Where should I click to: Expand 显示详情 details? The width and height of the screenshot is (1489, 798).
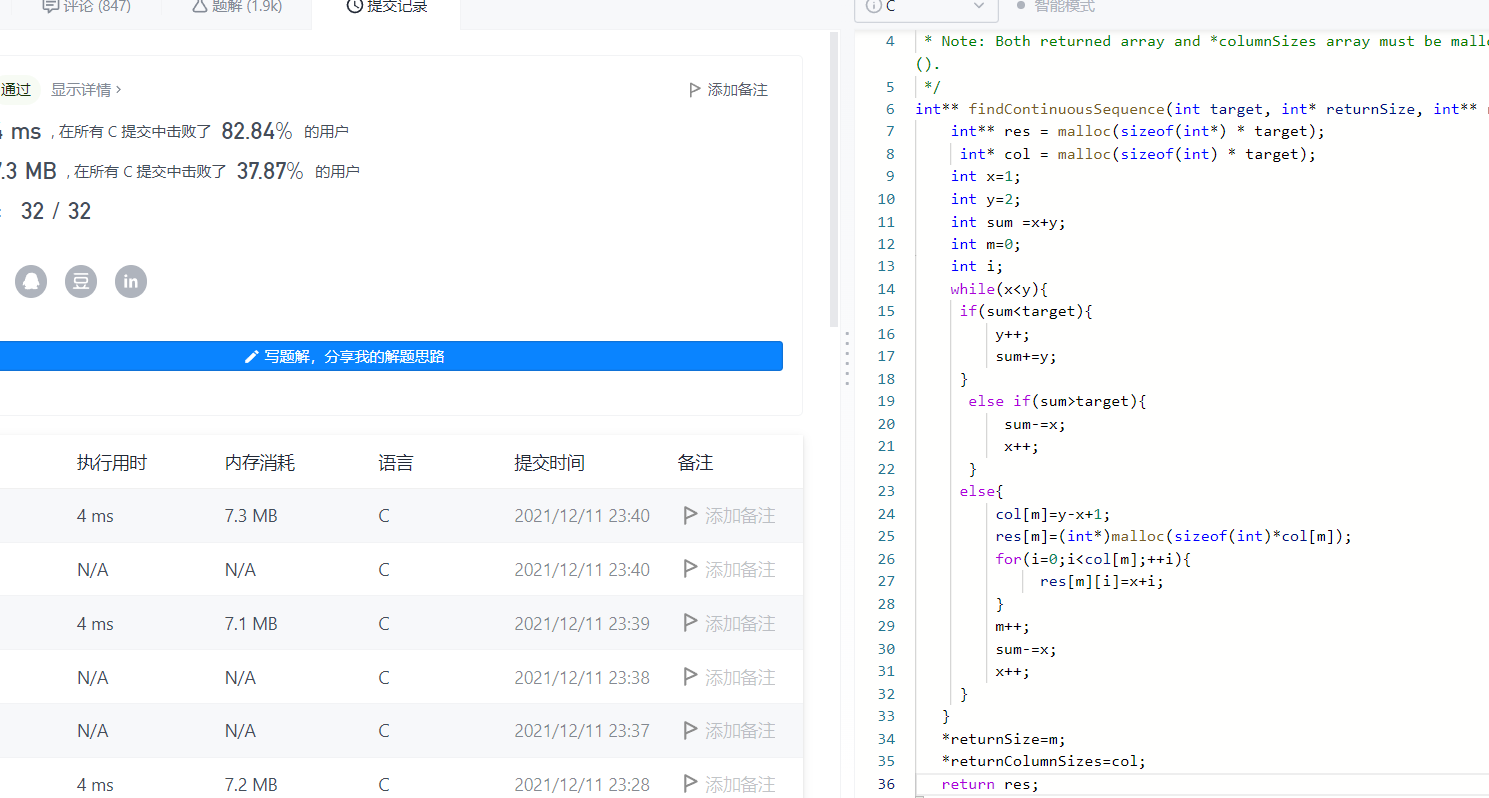[x=86, y=90]
